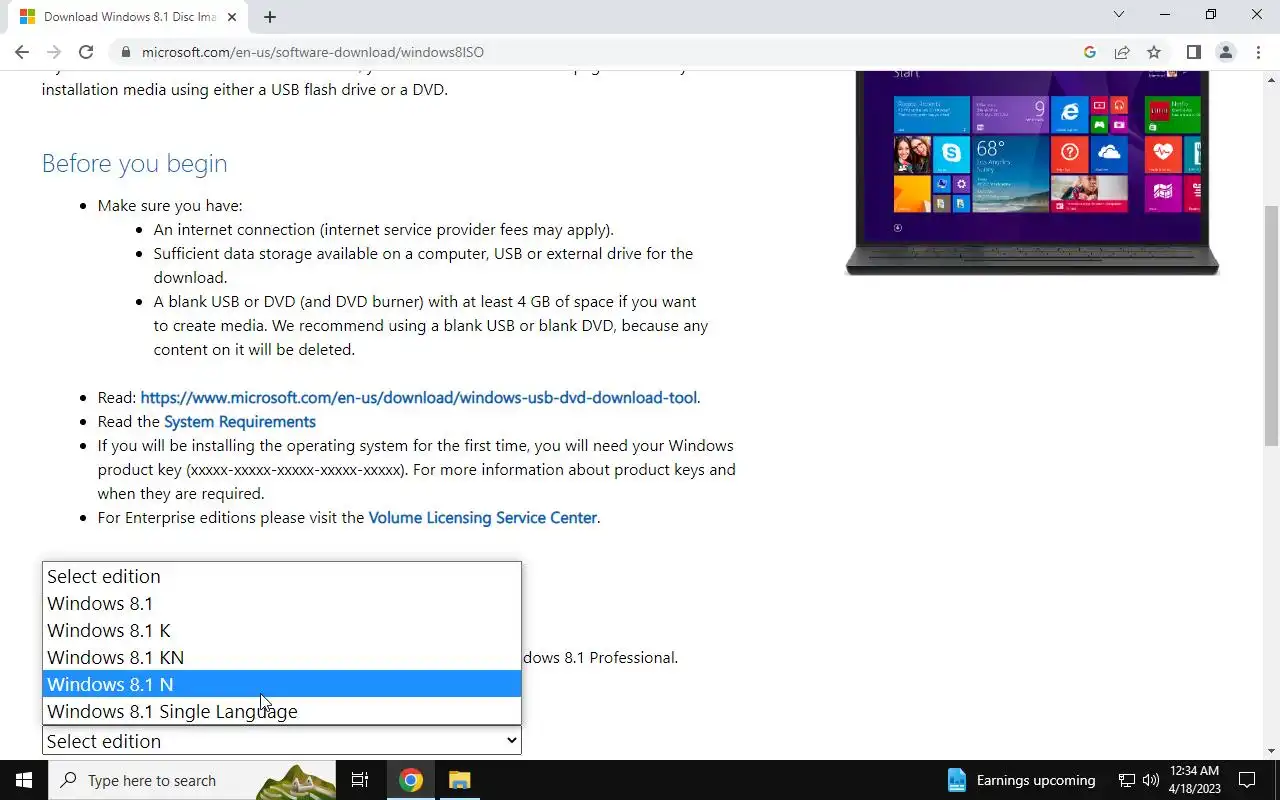
Task: Go forward in browser history
Action: click(54, 52)
